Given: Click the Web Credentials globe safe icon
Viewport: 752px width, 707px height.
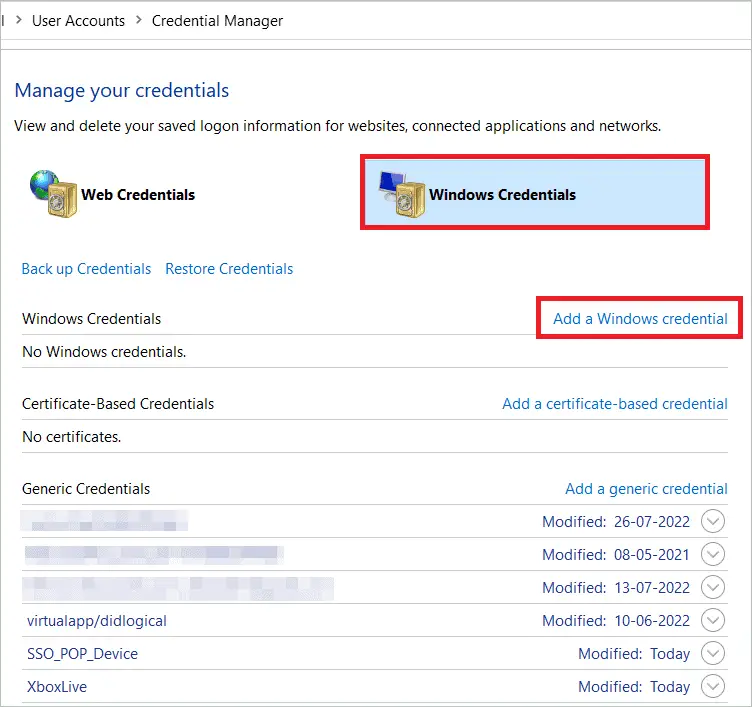Looking at the screenshot, I should (53, 193).
